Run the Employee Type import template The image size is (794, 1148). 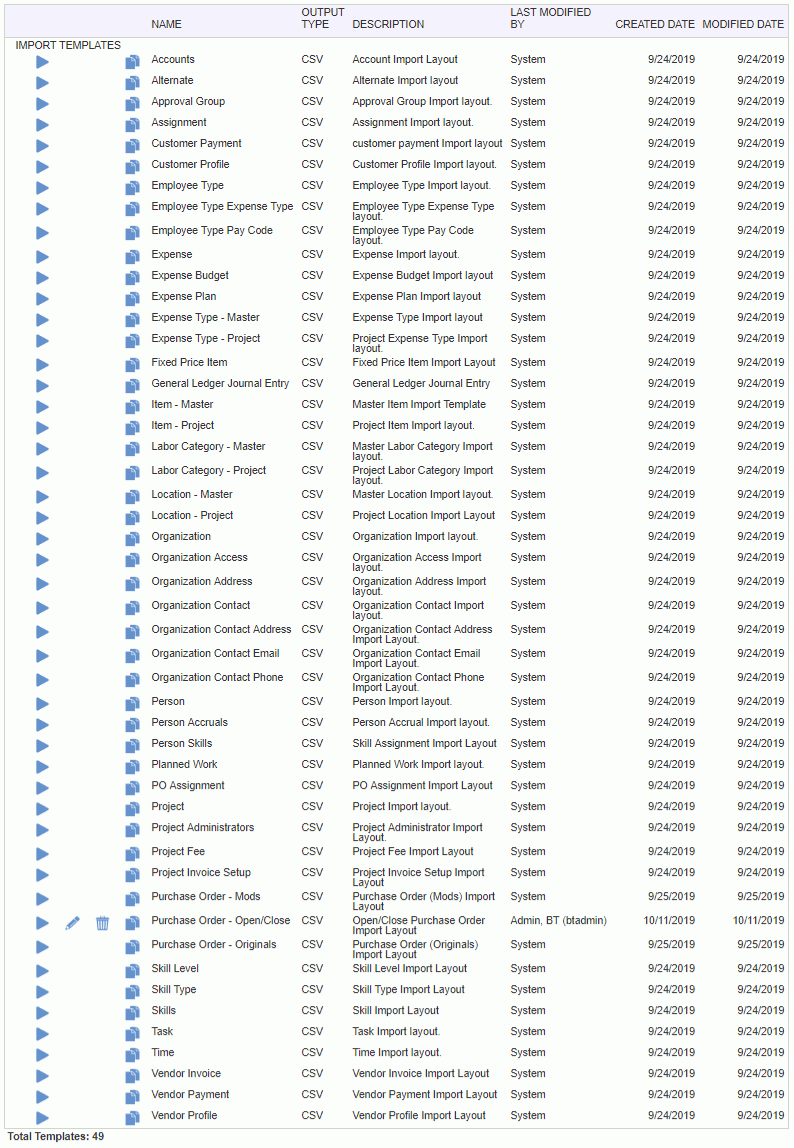42,188
